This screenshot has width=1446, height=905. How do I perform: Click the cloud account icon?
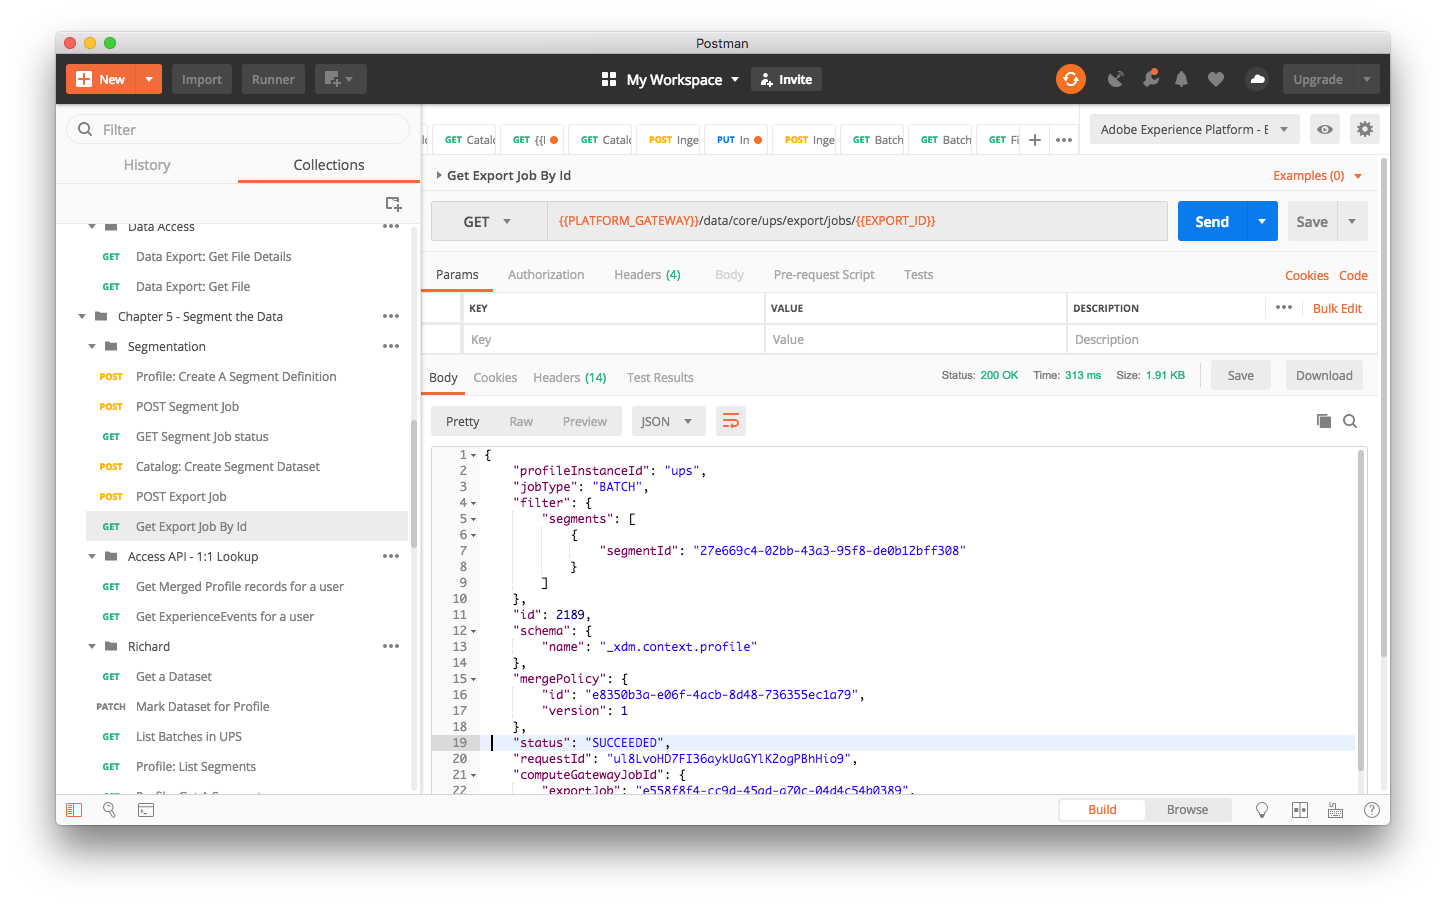(1258, 79)
